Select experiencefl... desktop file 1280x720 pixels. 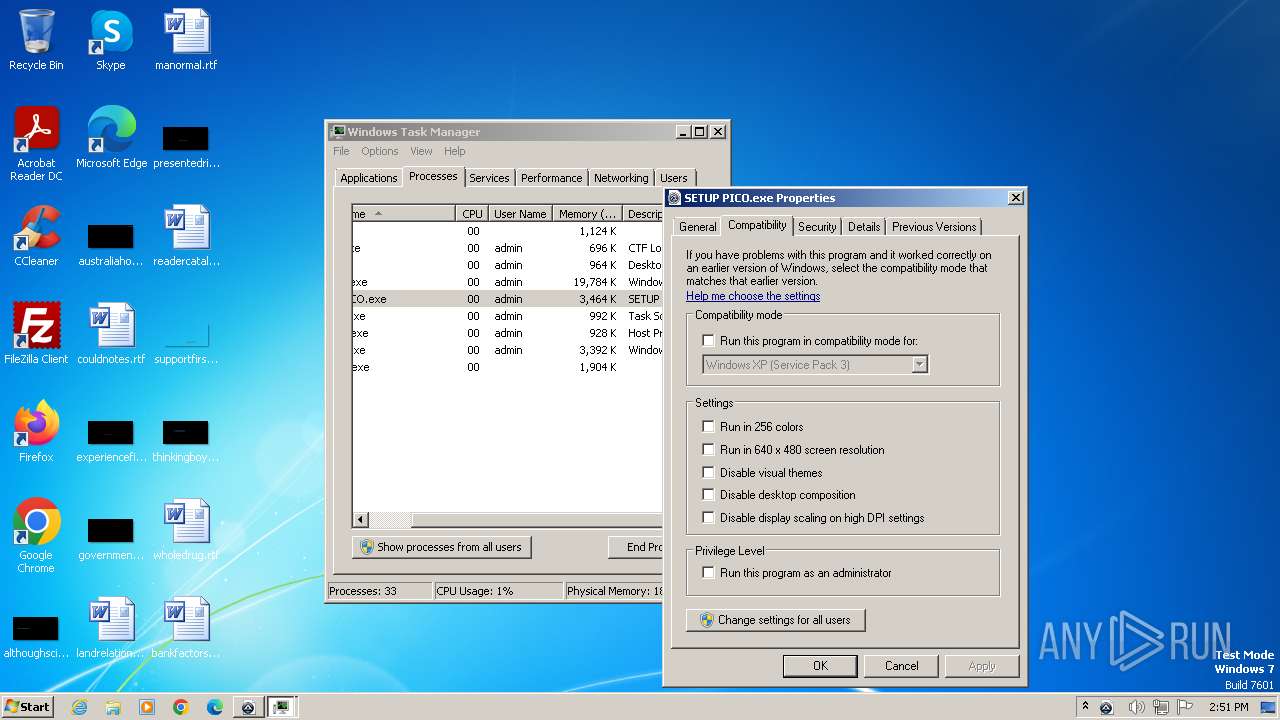pyautogui.click(x=111, y=440)
